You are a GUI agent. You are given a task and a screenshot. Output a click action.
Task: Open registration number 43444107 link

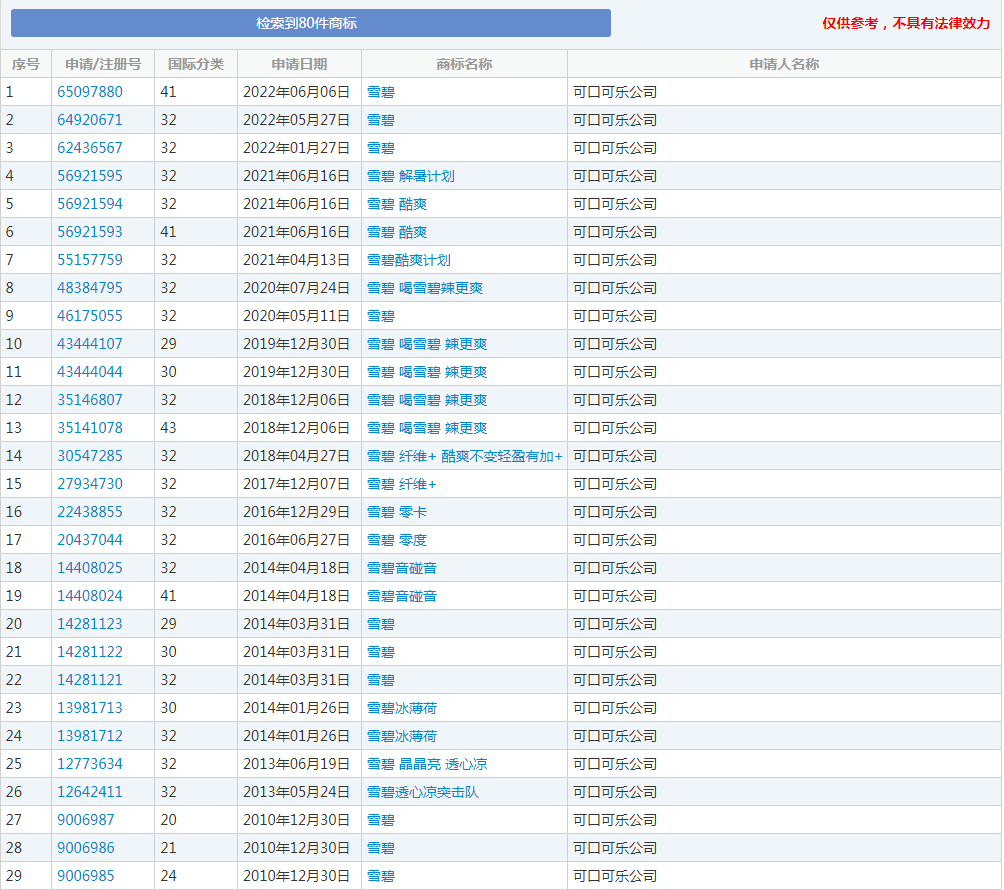coord(90,344)
